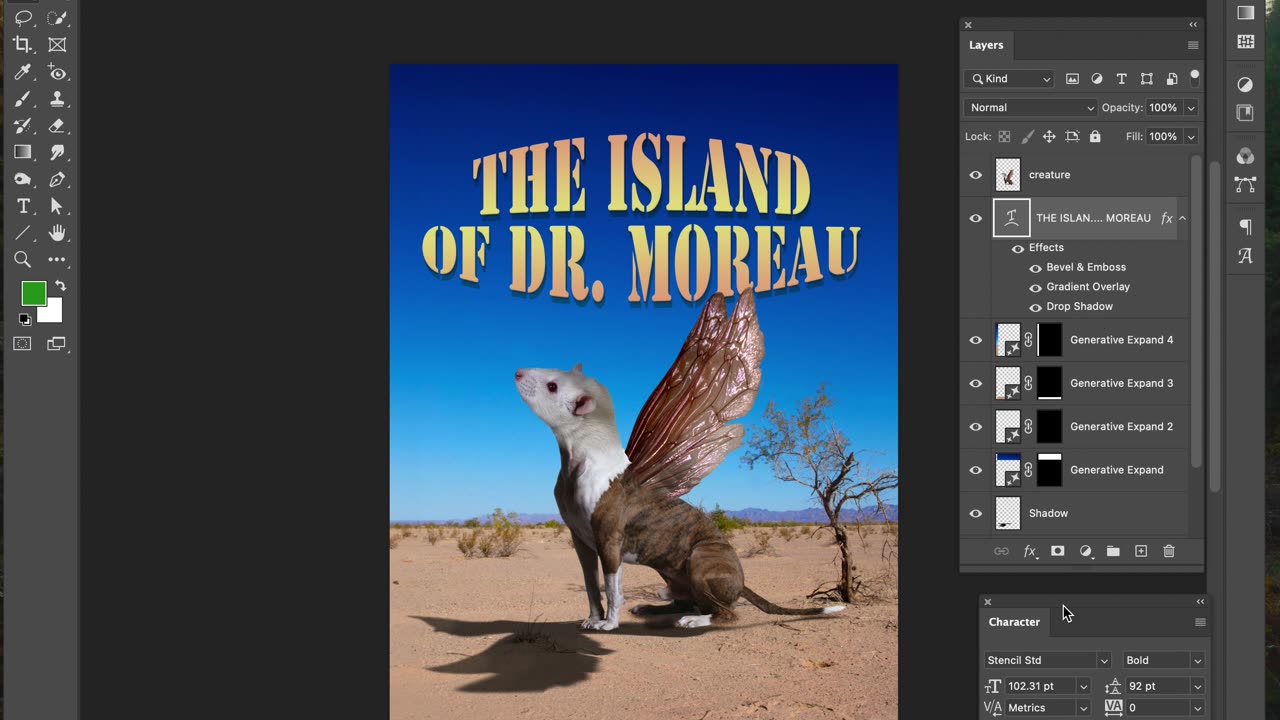Image resolution: width=1280 pixels, height=720 pixels.
Task: Click the delete layer trash icon
Action: (1169, 551)
